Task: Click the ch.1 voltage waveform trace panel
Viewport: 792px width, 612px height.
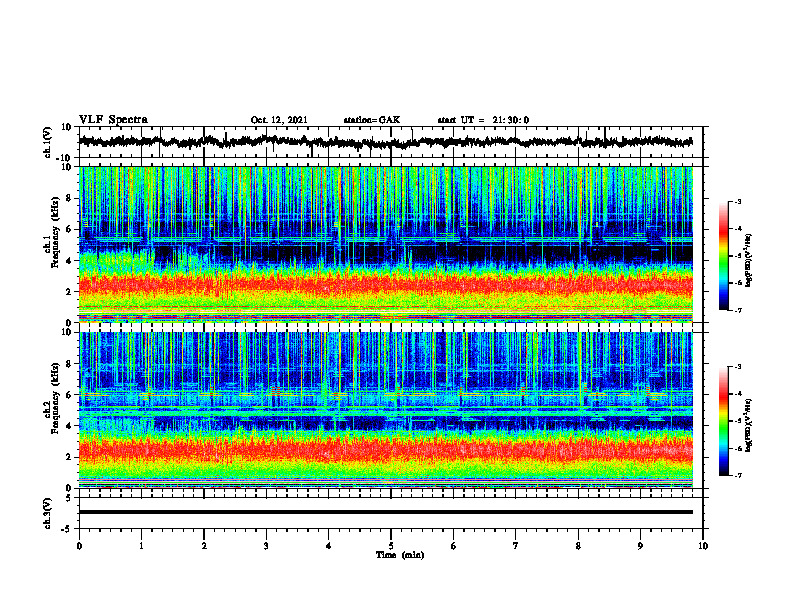Action: [391, 142]
